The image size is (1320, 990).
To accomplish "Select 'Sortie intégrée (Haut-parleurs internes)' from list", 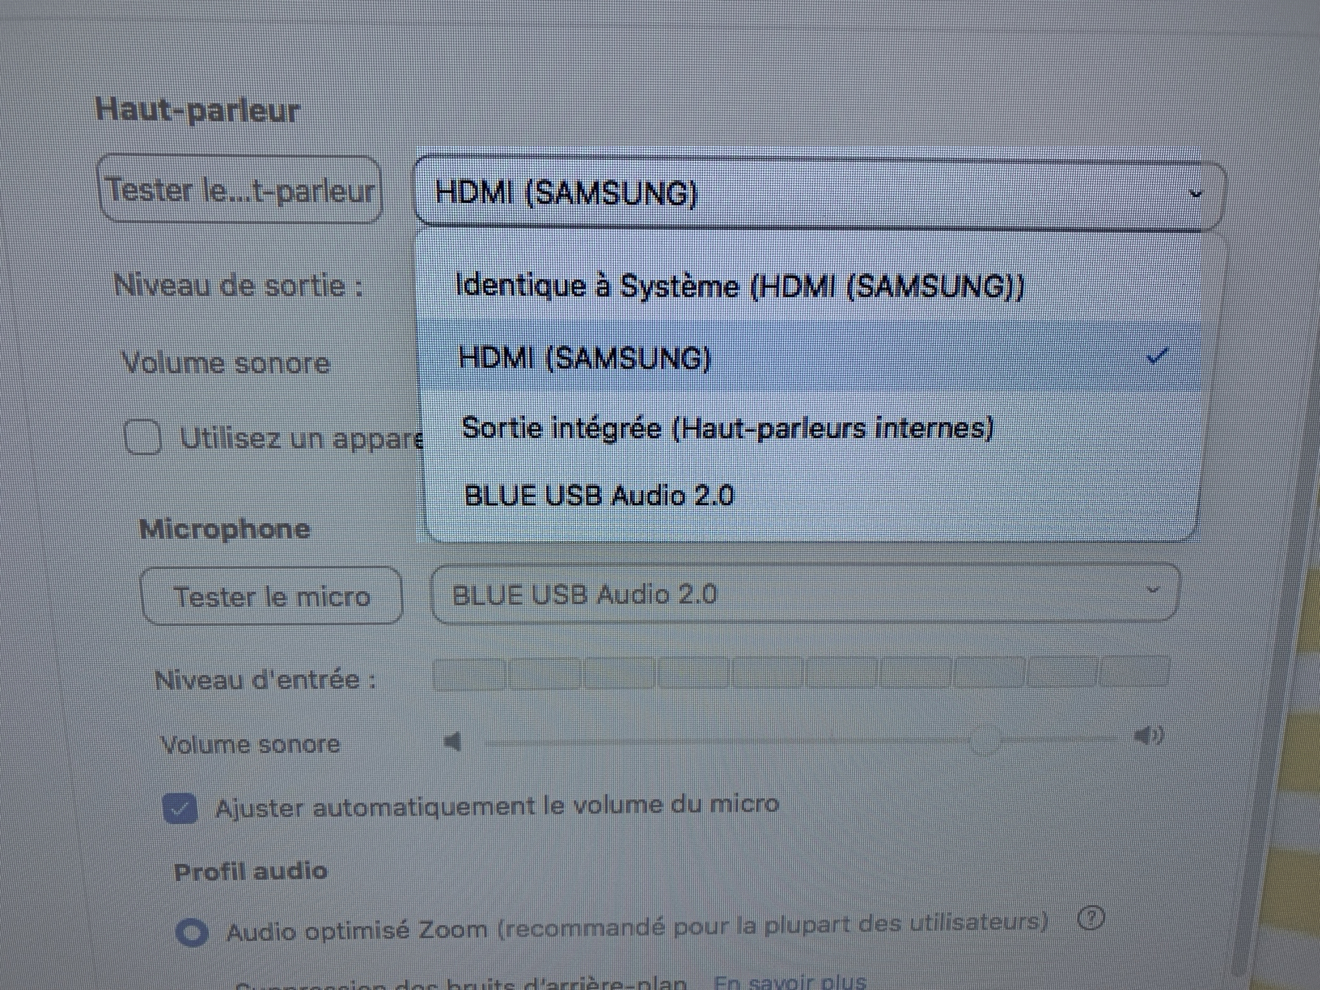I will (x=727, y=428).
